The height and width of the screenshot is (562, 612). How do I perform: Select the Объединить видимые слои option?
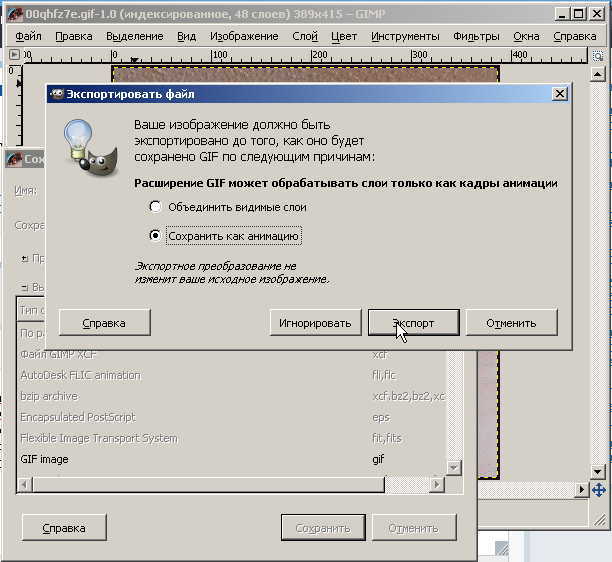click(154, 207)
